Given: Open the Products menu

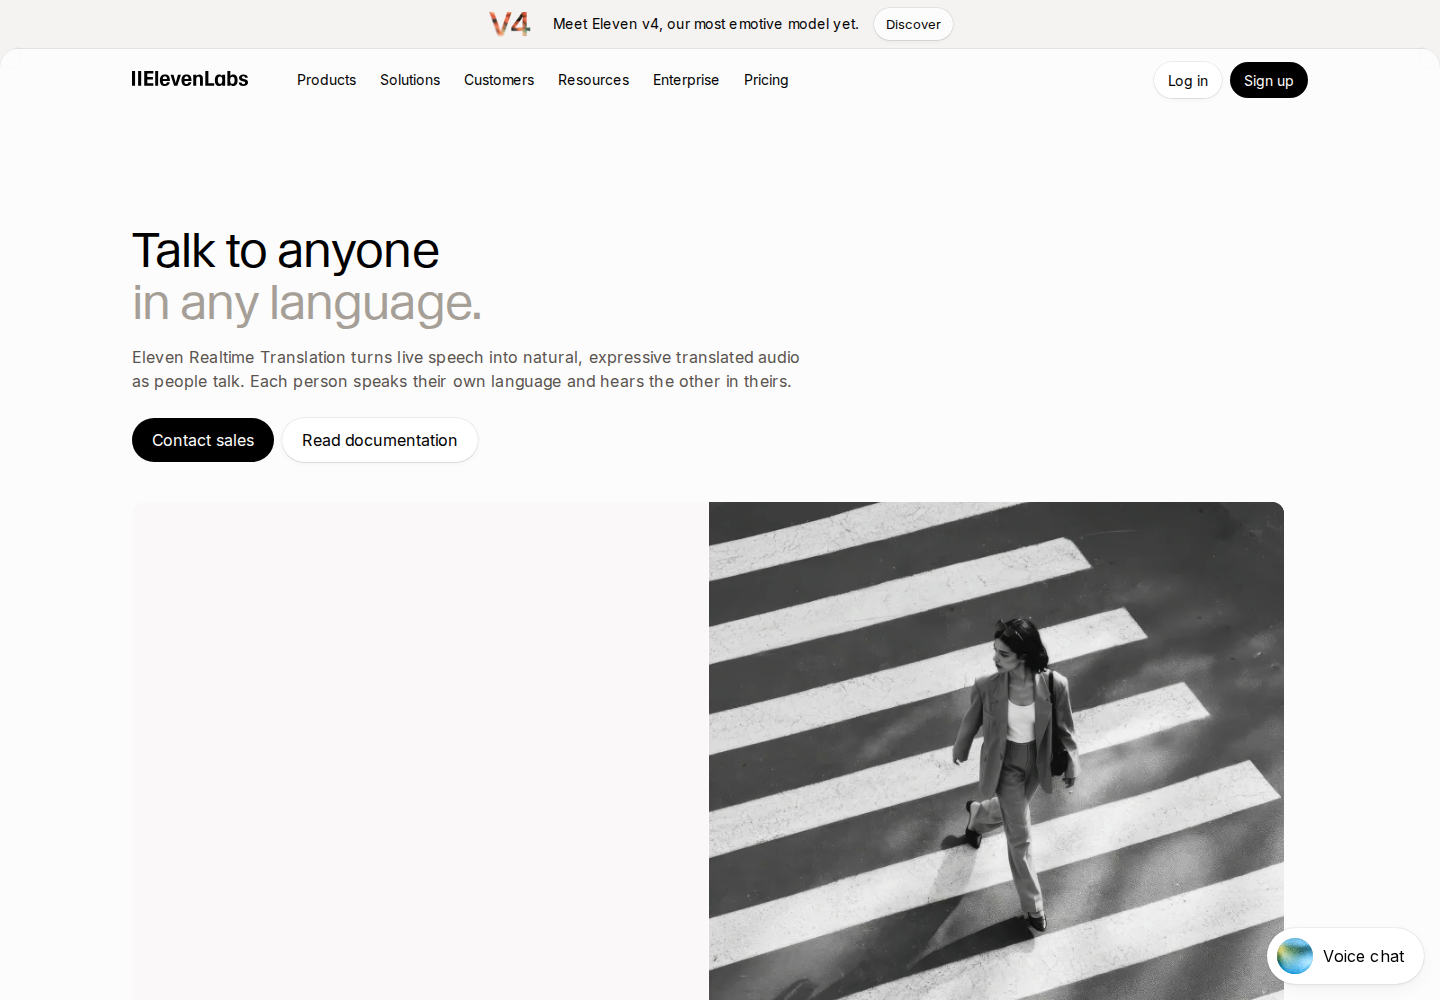Looking at the screenshot, I should [x=326, y=80].
